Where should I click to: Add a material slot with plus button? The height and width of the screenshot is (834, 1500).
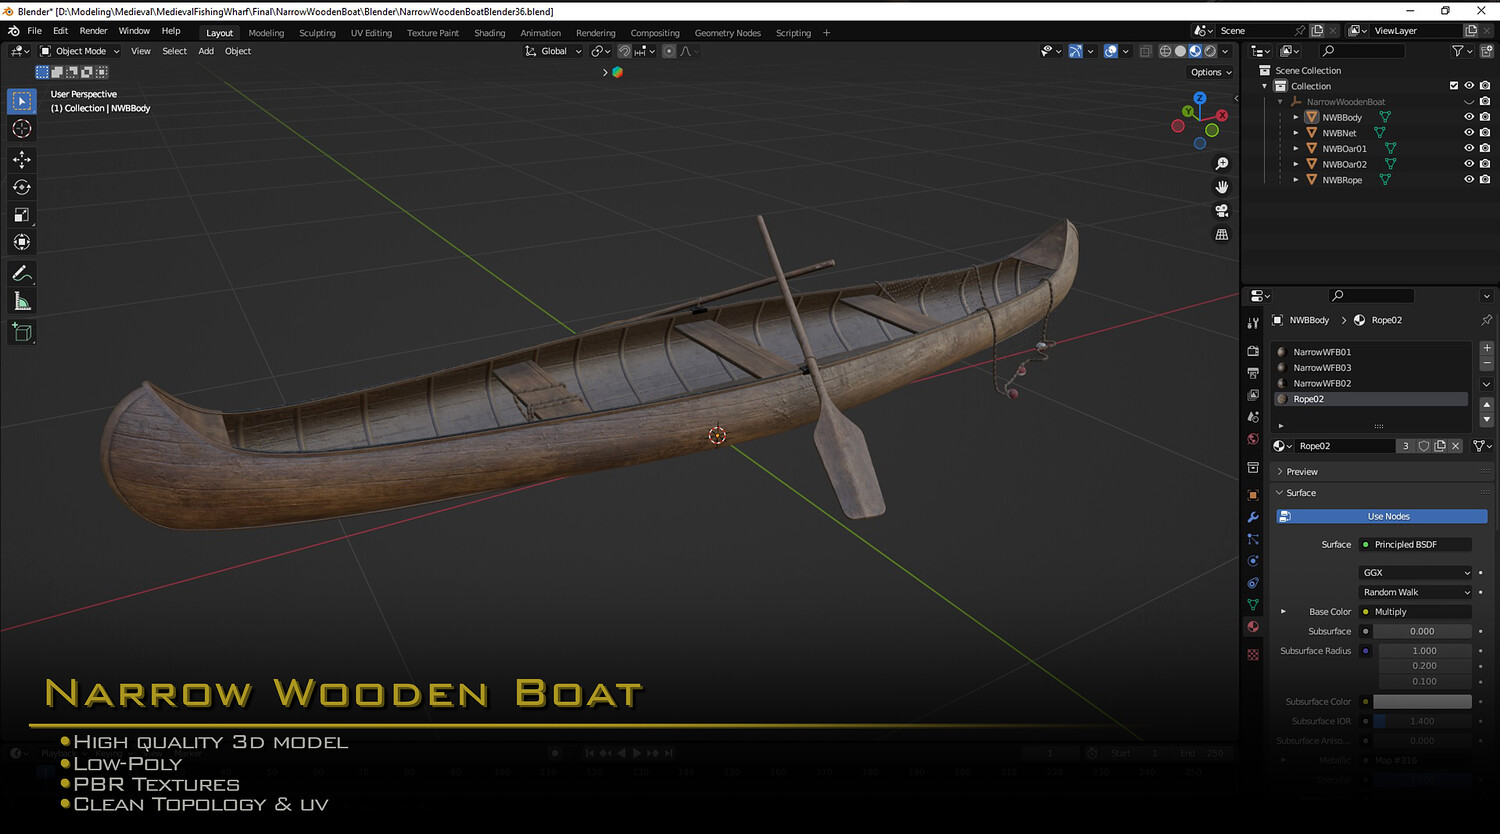1486,348
